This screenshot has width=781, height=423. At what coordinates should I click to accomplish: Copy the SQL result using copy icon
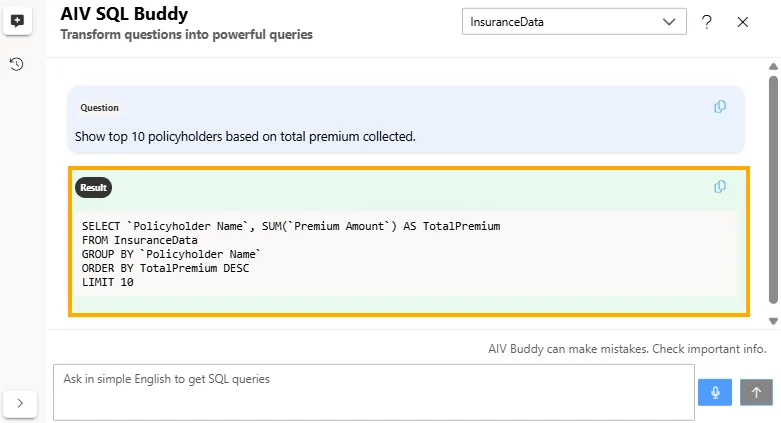tap(720, 187)
